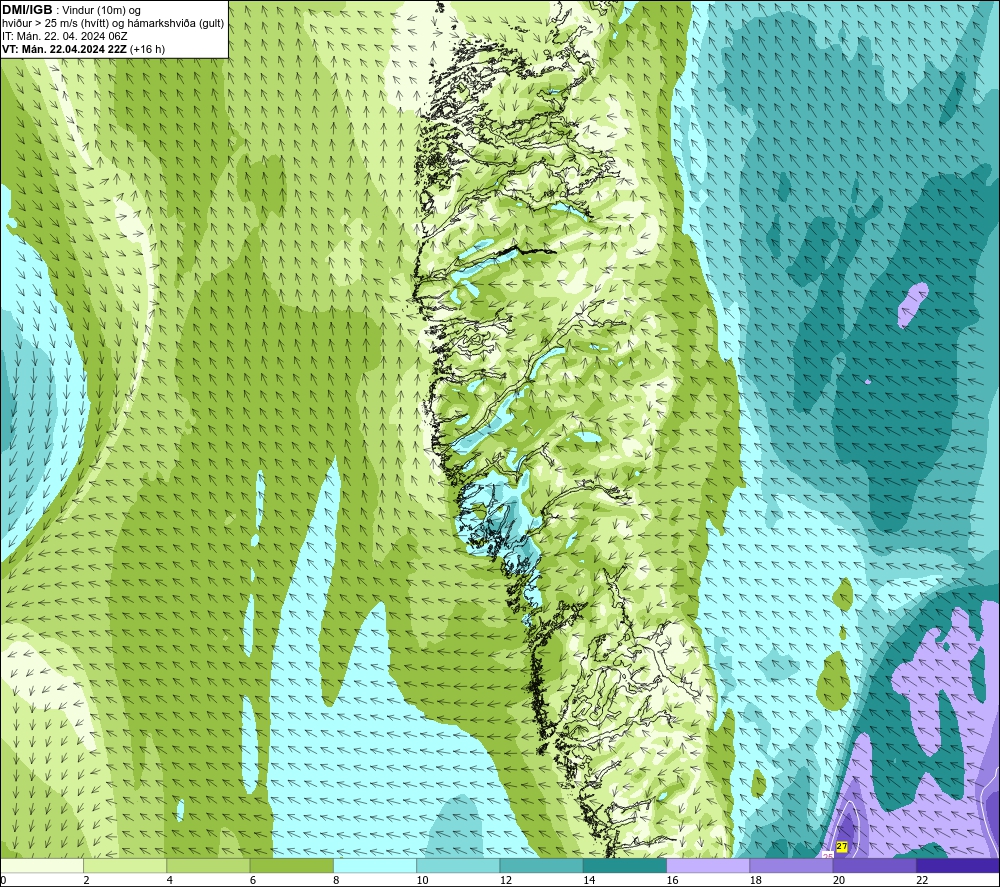
Task: Click the legend number "12"
Action: [x=506, y=881]
